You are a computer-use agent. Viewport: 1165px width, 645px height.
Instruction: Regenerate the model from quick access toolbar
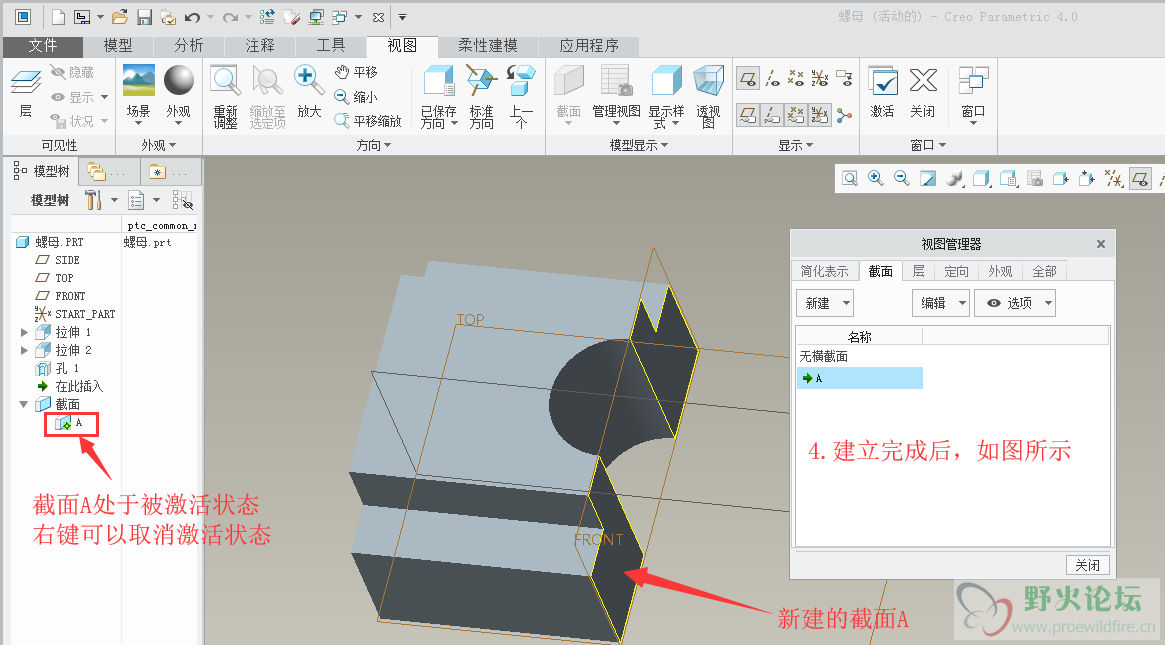267,16
